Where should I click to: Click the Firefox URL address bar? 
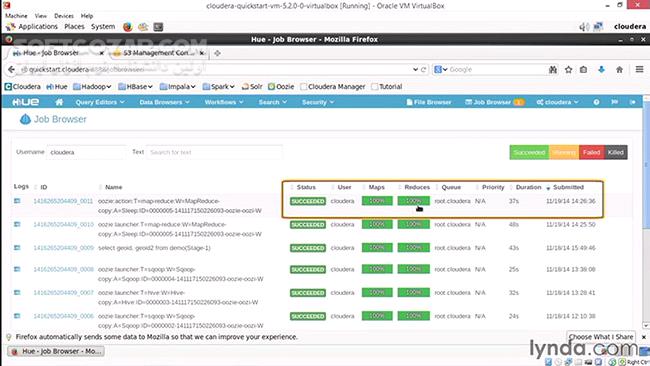pos(216,70)
